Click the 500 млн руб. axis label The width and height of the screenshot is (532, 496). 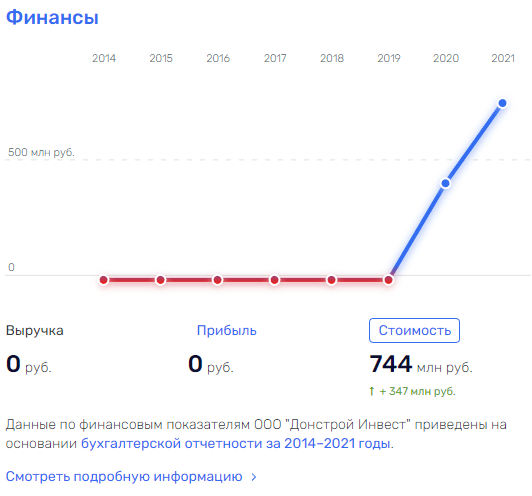[41, 152]
